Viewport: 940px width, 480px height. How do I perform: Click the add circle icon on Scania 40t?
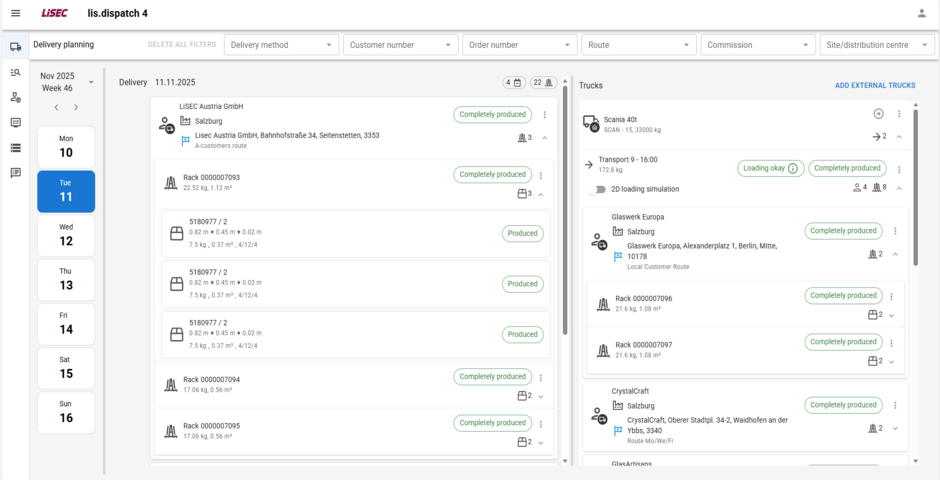coord(878,114)
